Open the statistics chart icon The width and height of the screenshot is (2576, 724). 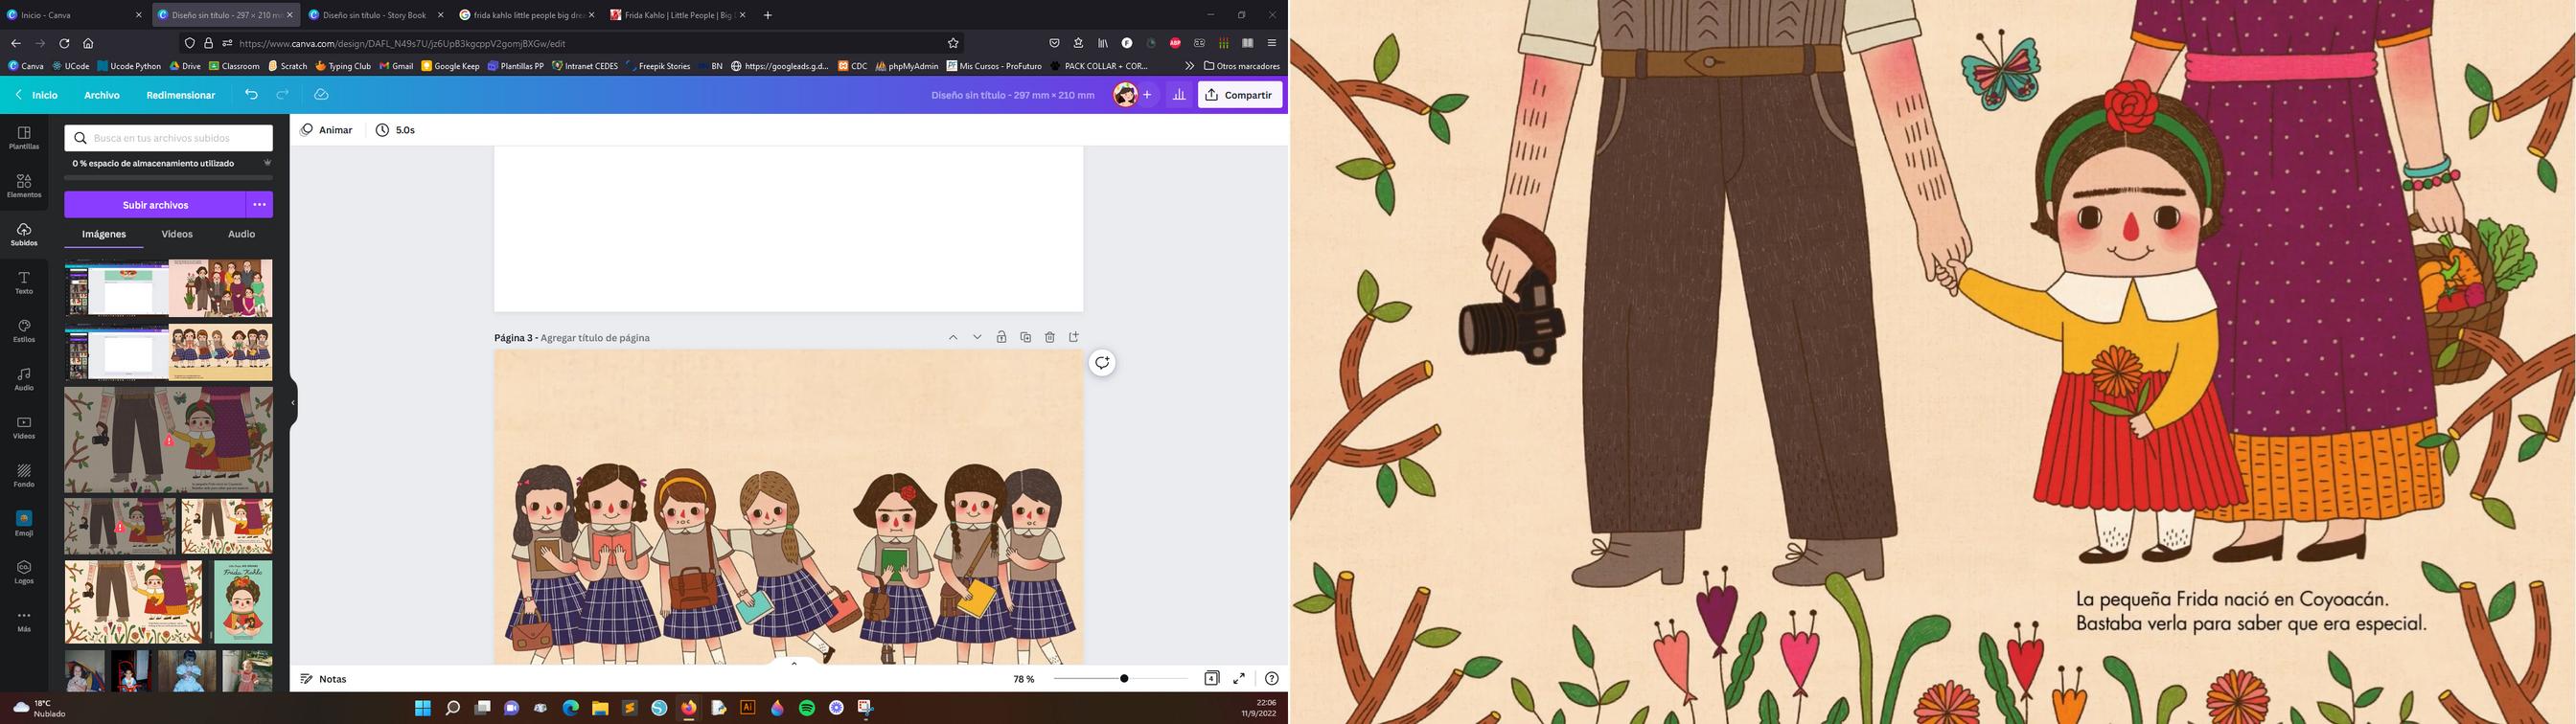(1179, 95)
